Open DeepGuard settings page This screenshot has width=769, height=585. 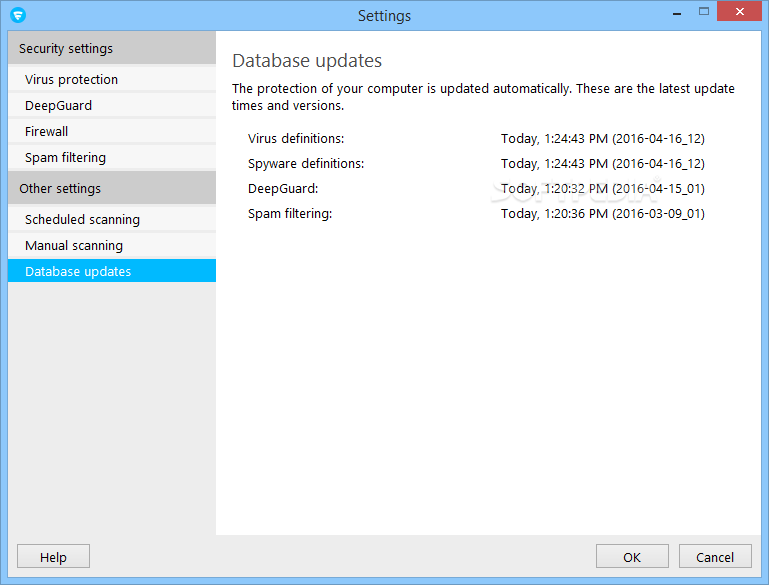(112, 105)
